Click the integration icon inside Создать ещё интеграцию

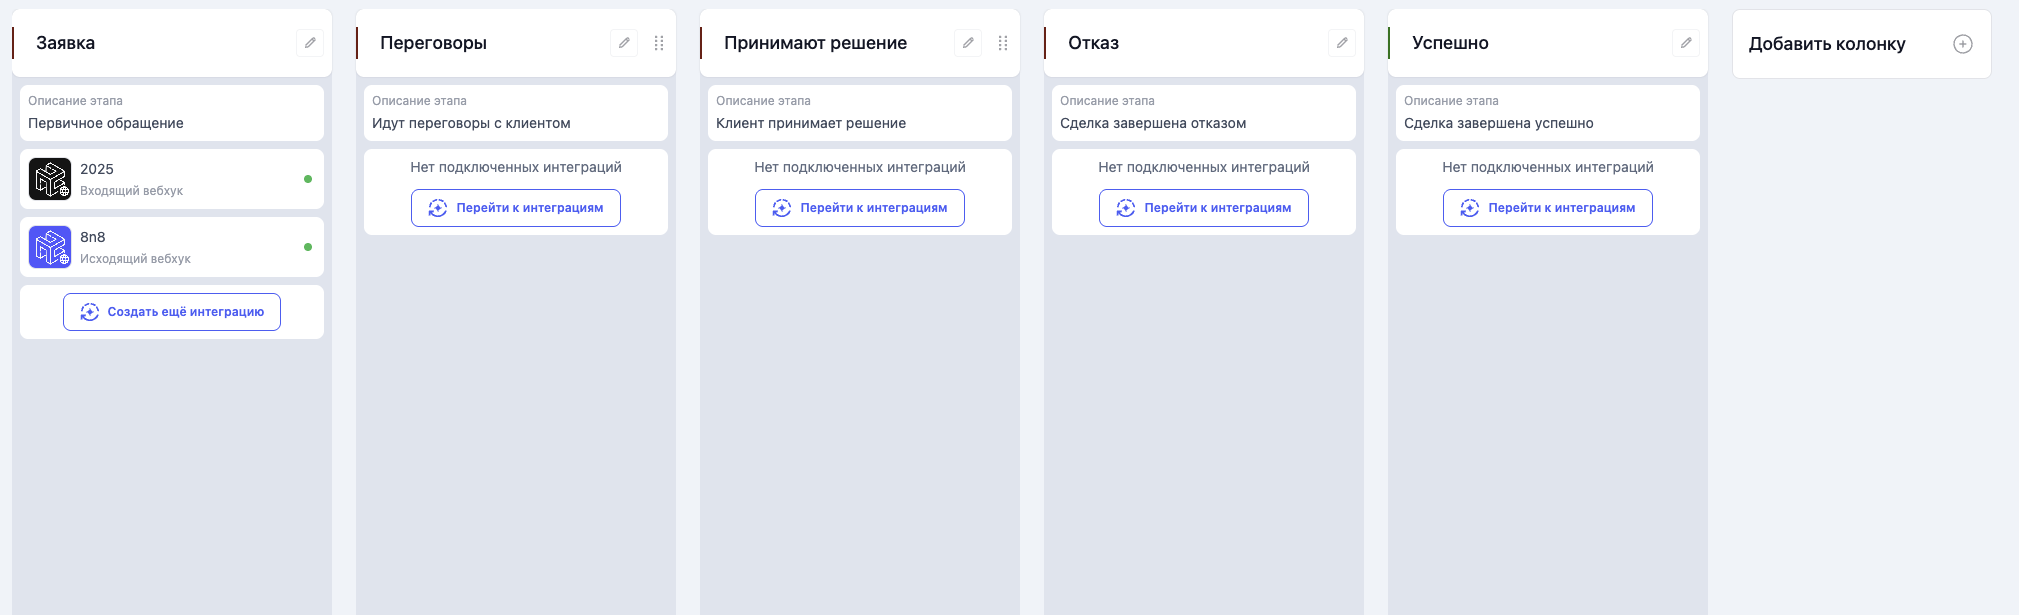click(x=88, y=311)
